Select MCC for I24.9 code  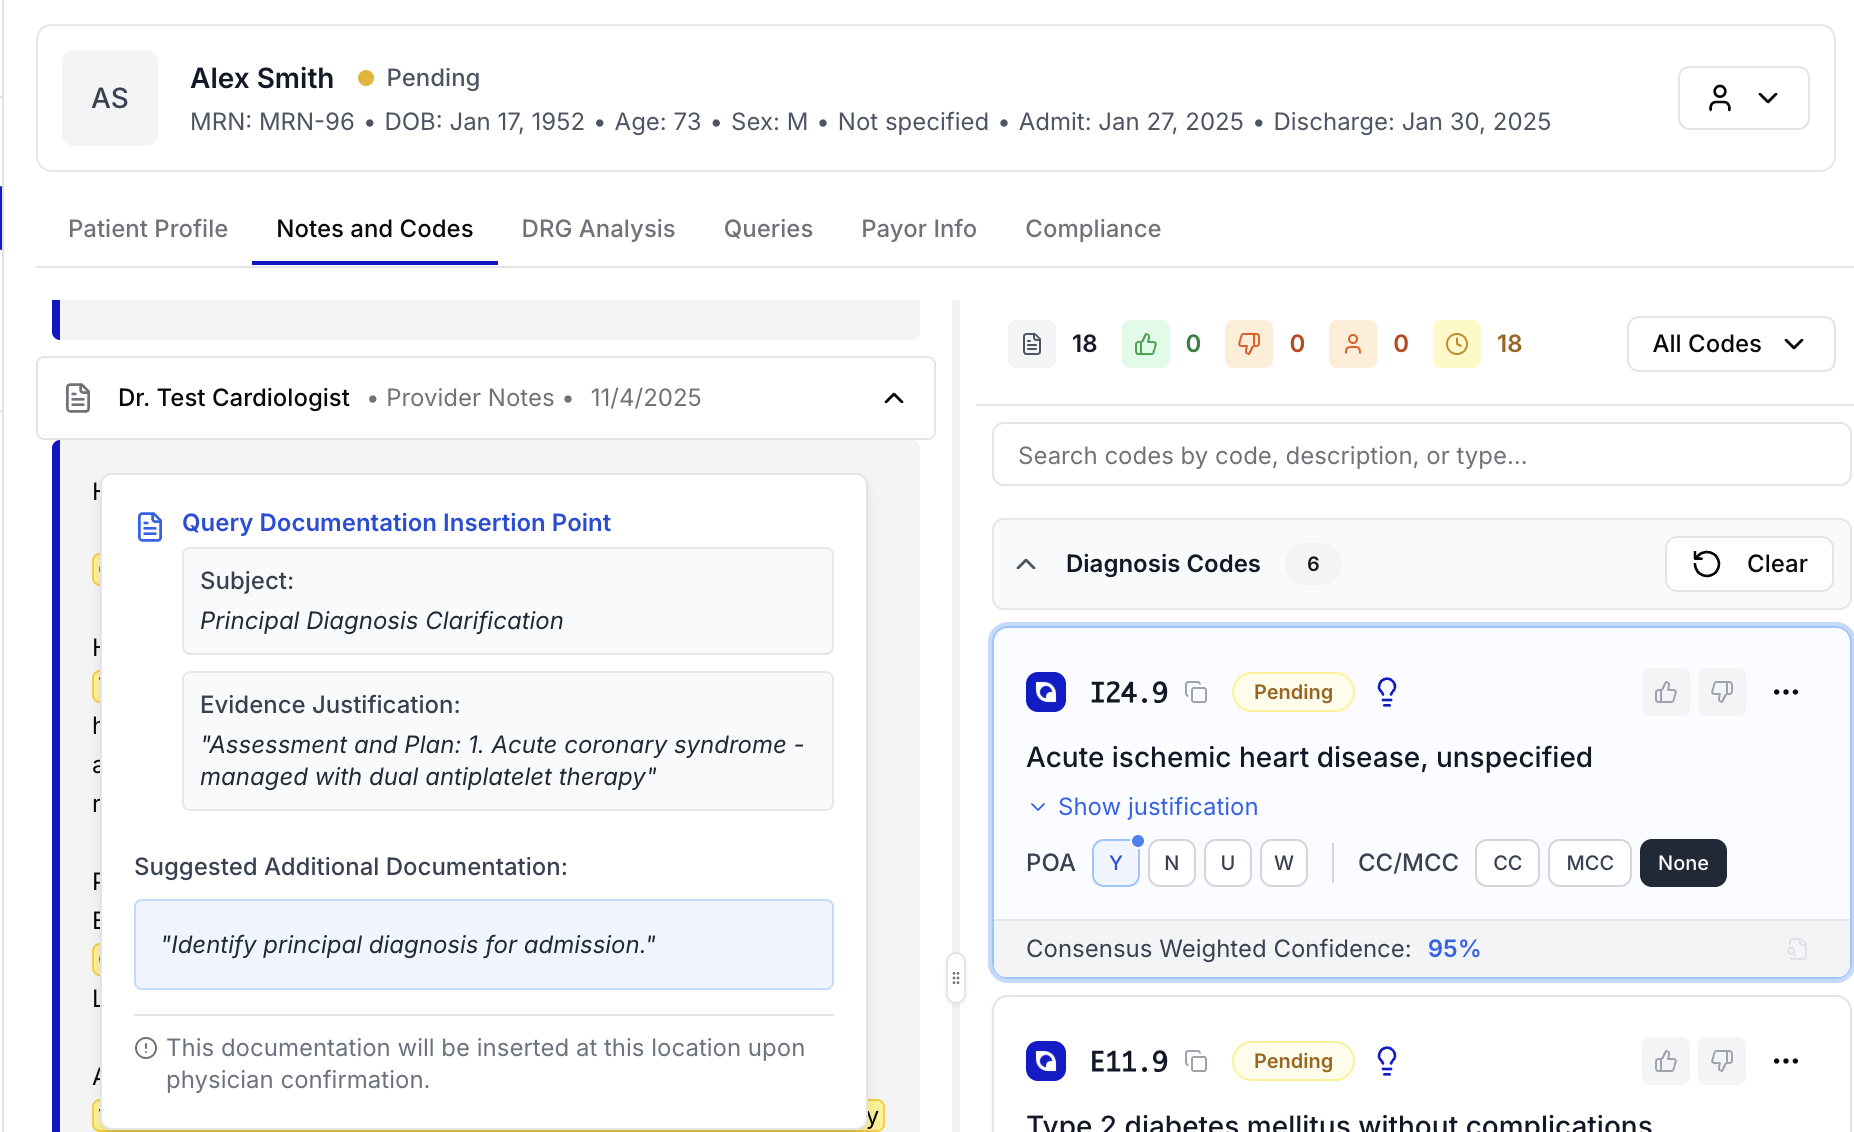(1589, 863)
